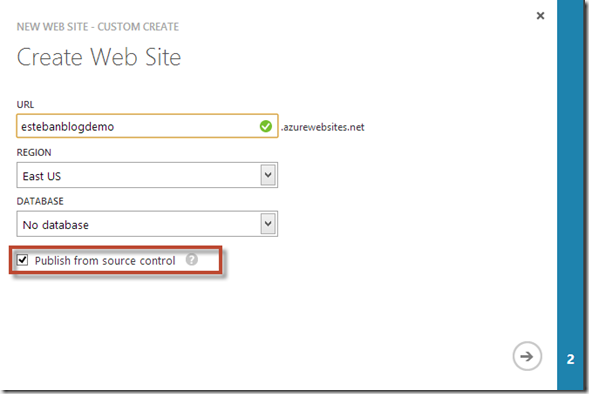
Task: Click the next step arrow button
Action: [x=527, y=356]
